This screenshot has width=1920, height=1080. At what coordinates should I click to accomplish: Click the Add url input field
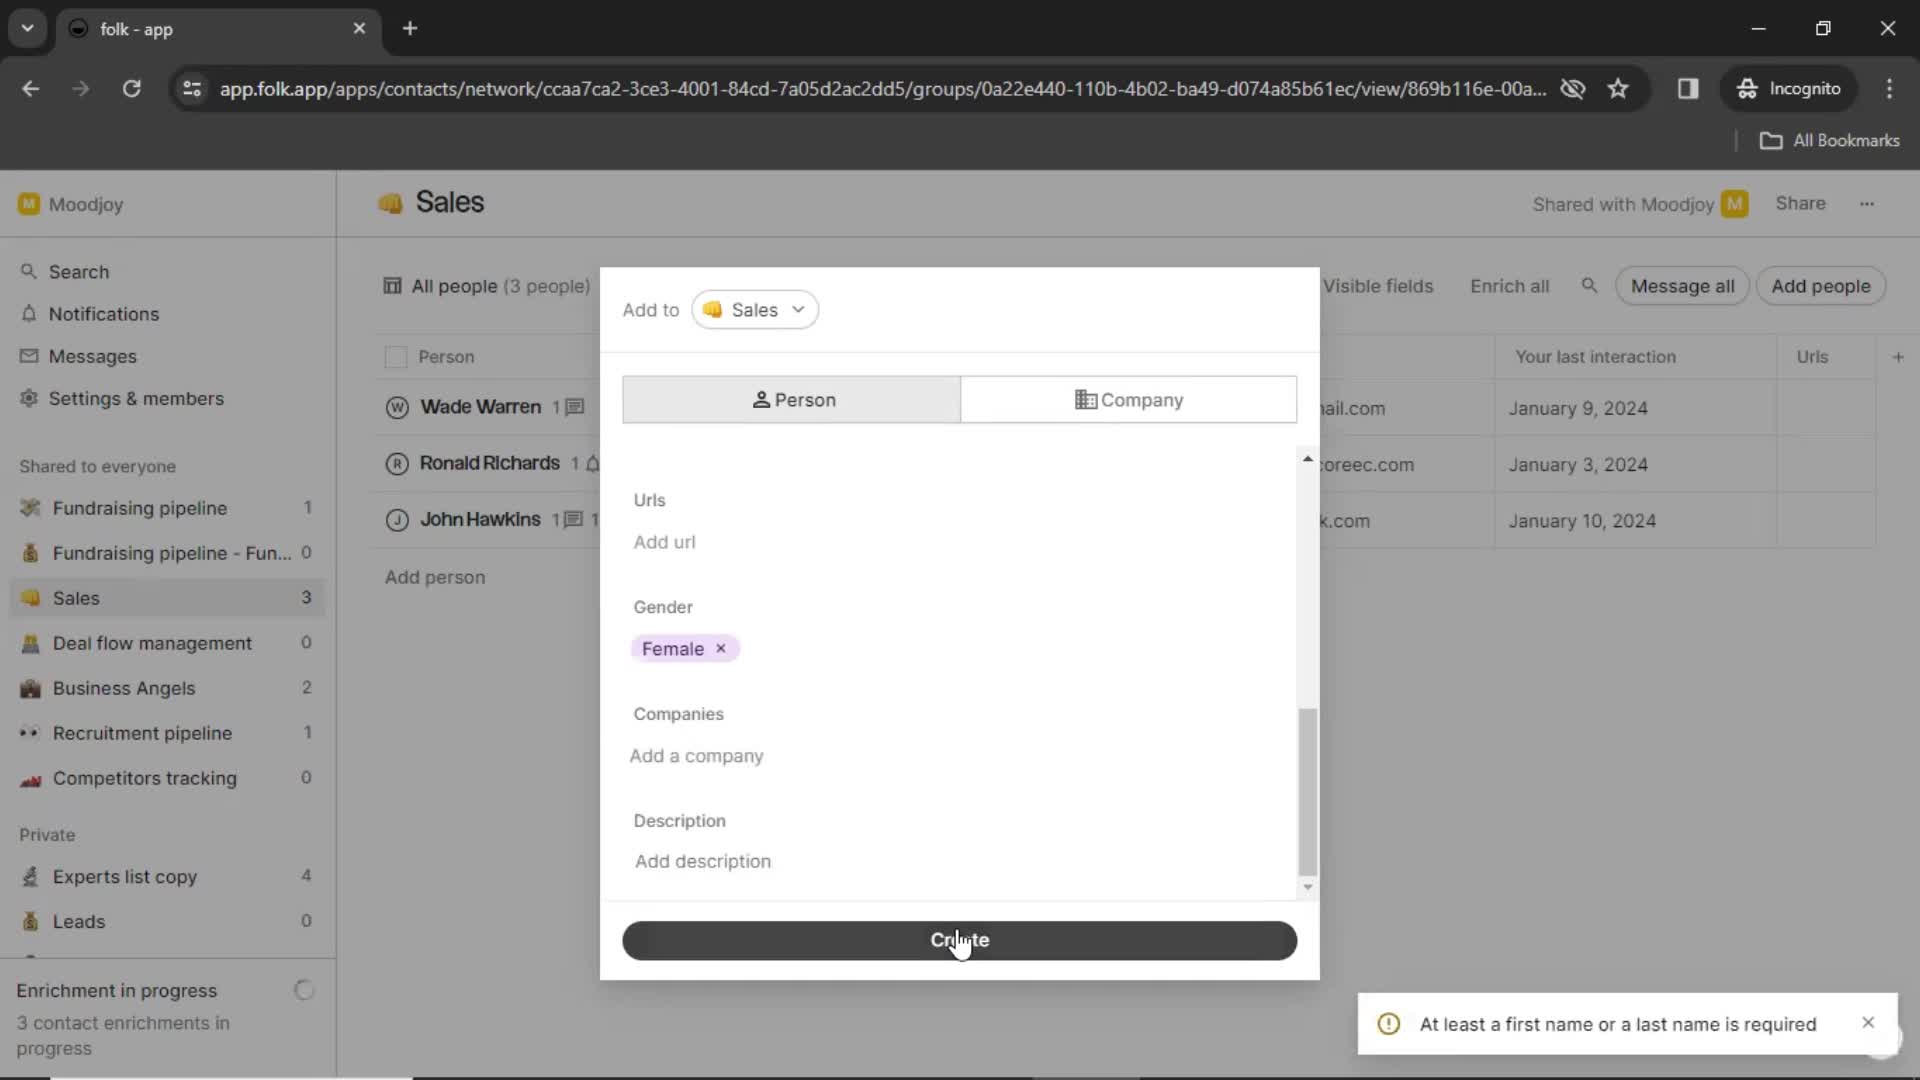(665, 542)
